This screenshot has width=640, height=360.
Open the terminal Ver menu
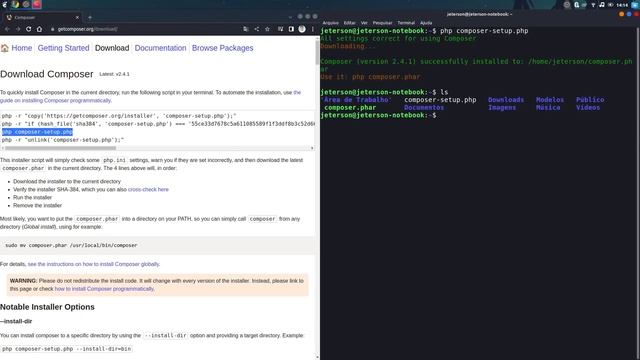364,23
